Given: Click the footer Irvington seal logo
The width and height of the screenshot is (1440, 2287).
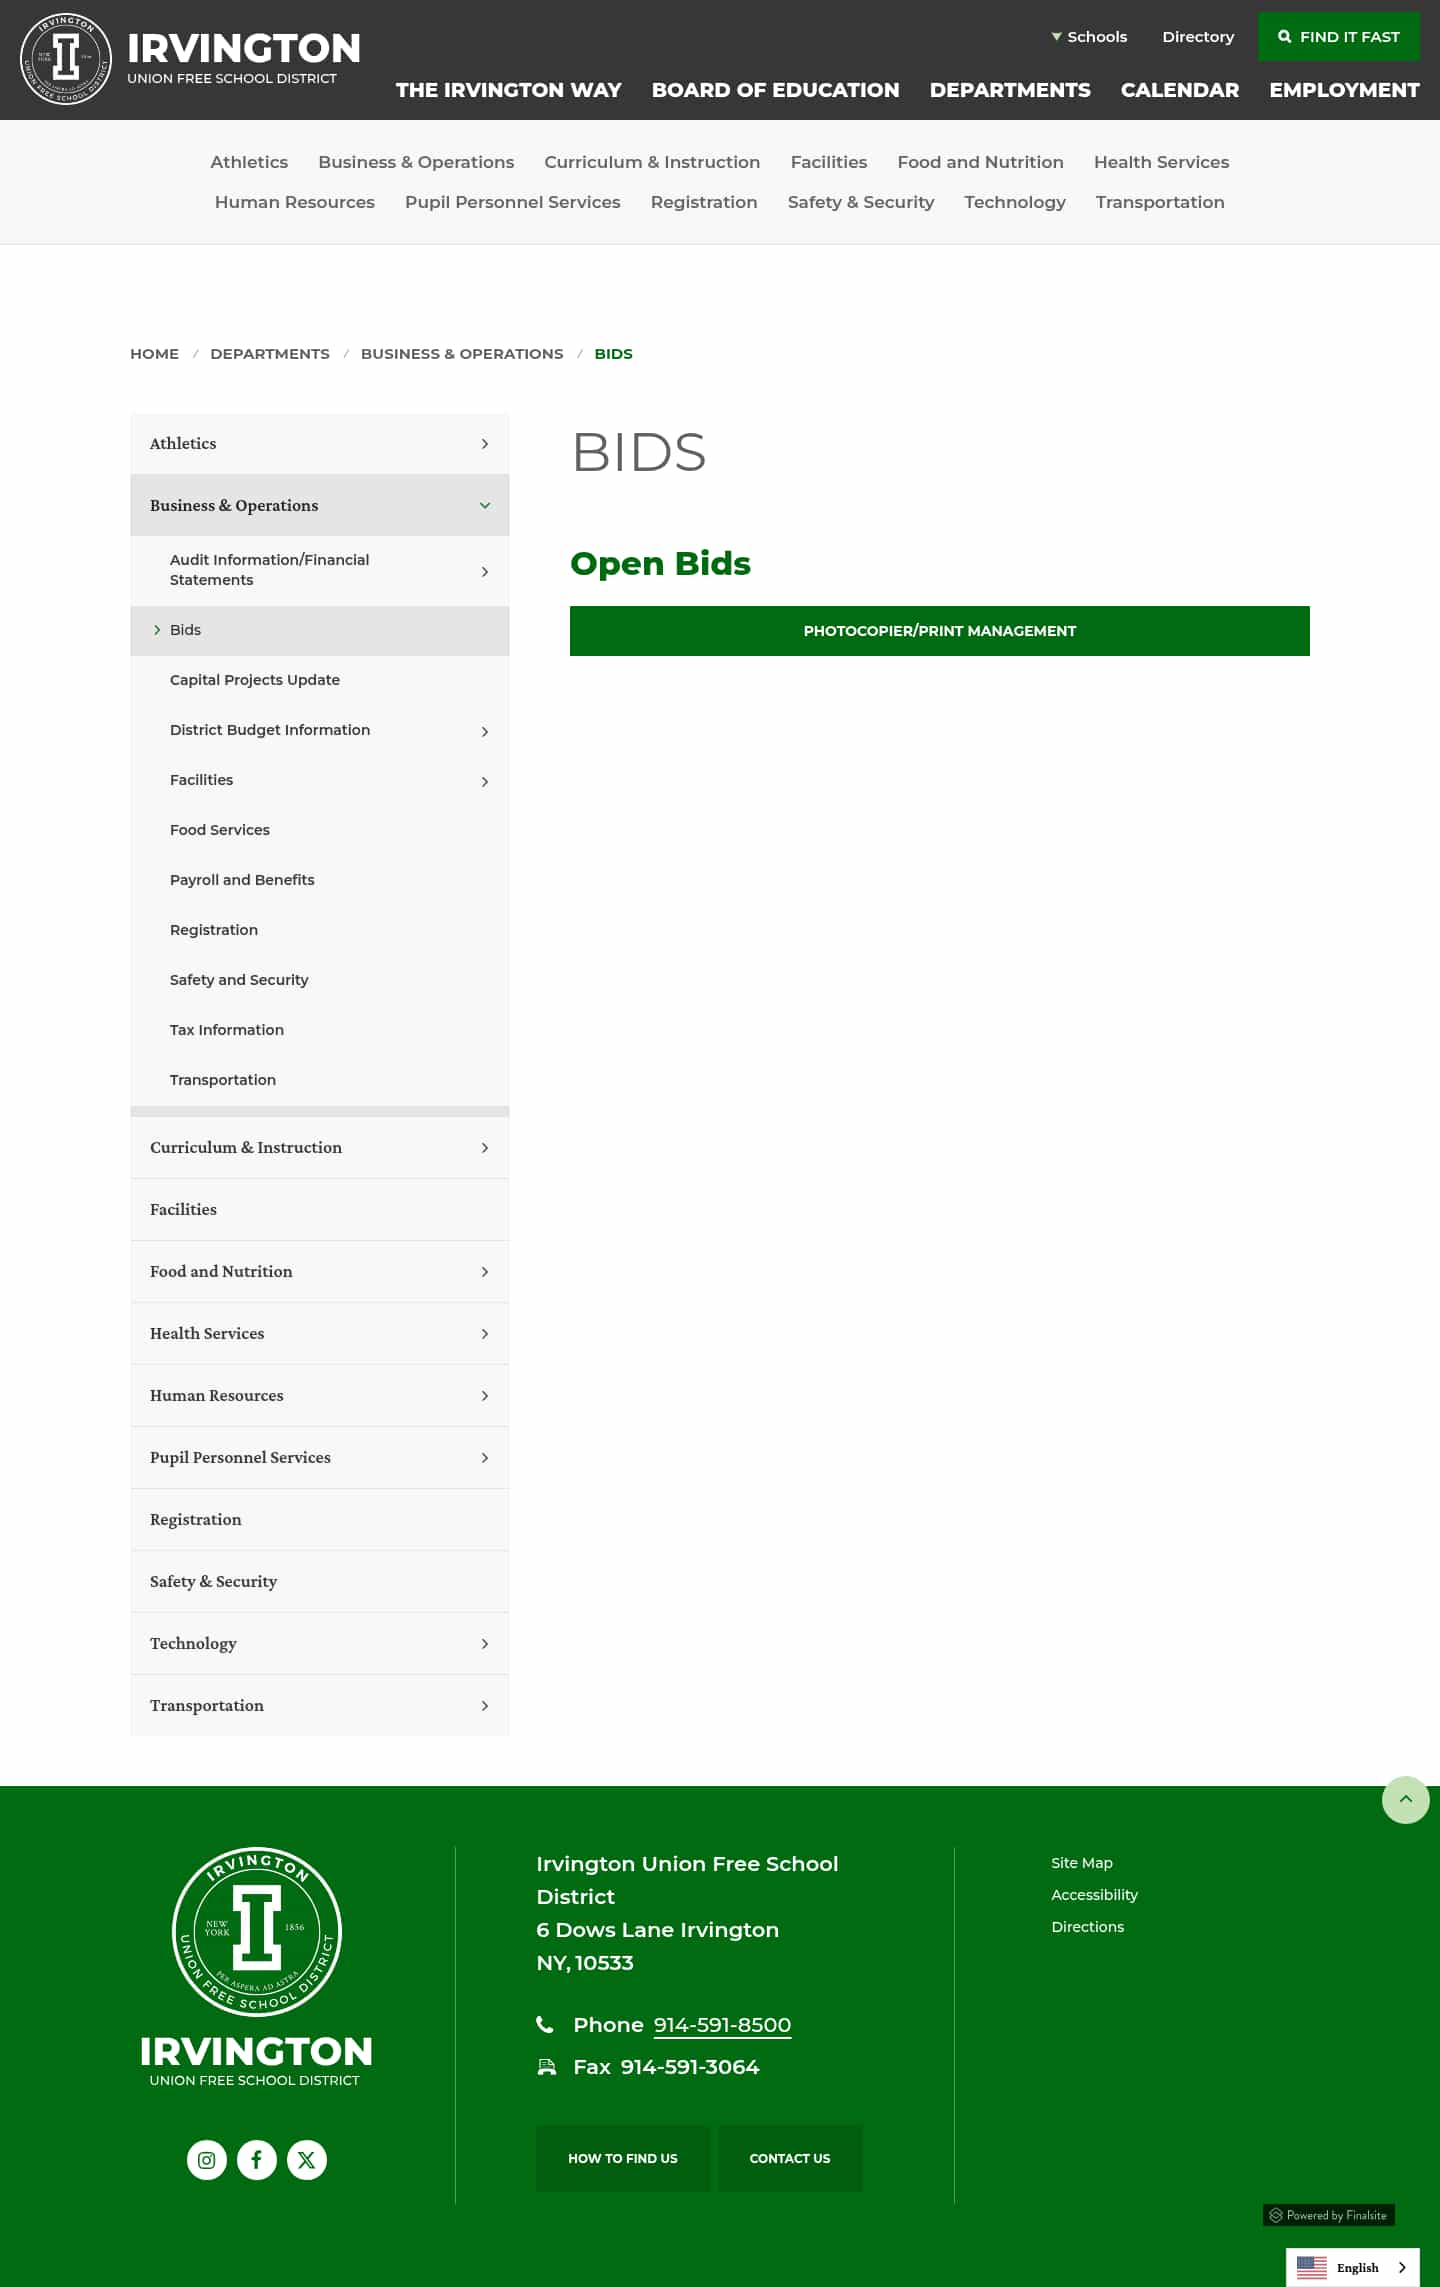Looking at the screenshot, I should click(257, 1932).
